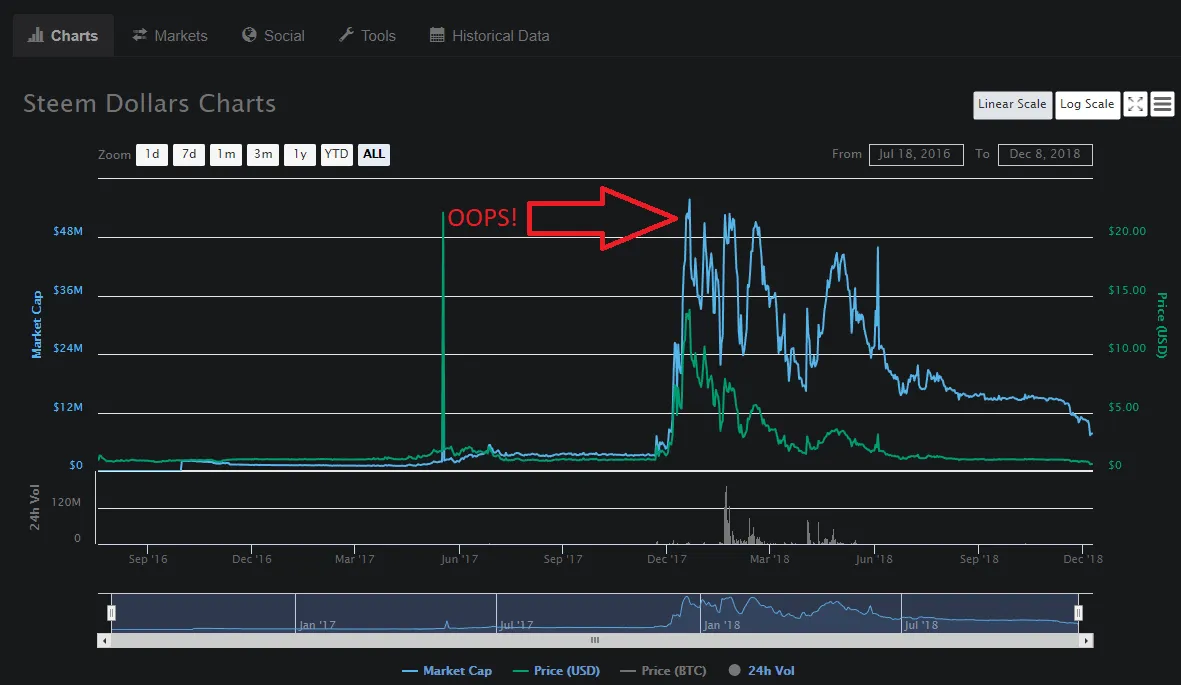This screenshot has width=1181, height=685.
Task: Toggle the Market Cap series in legend
Action: [x=447, y=671]
